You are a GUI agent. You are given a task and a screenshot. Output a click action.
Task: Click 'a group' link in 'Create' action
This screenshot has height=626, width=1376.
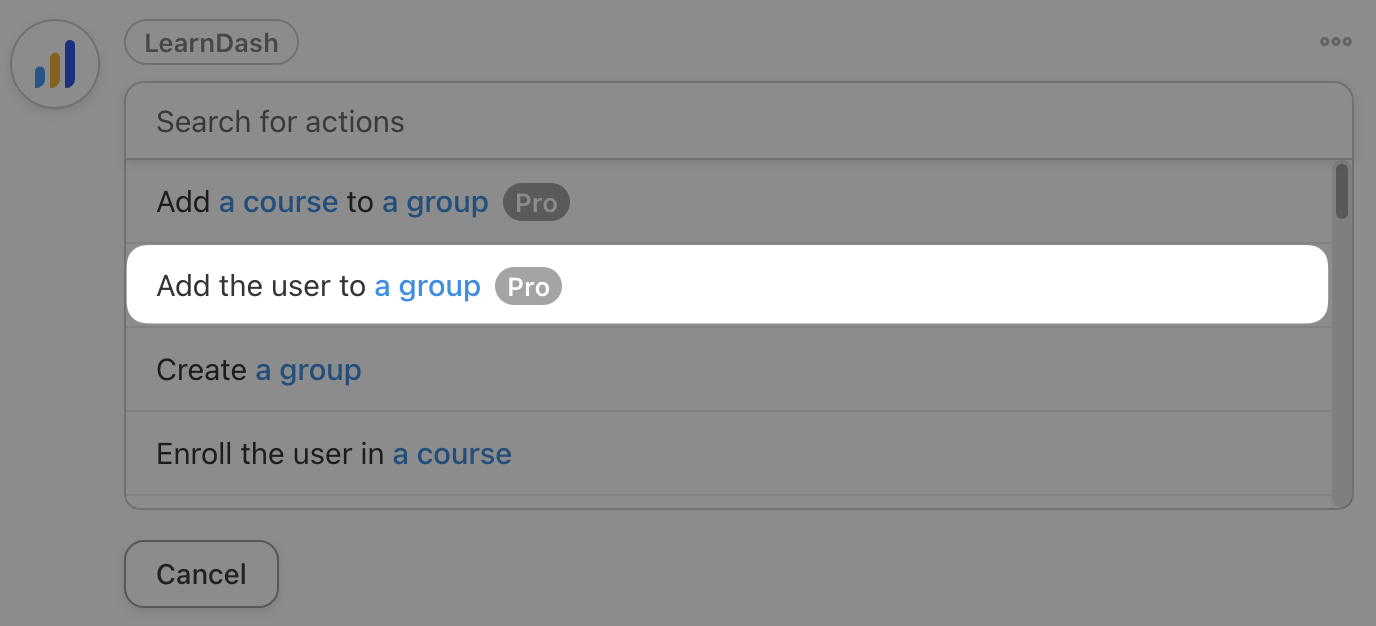click(x=308, y=370)
